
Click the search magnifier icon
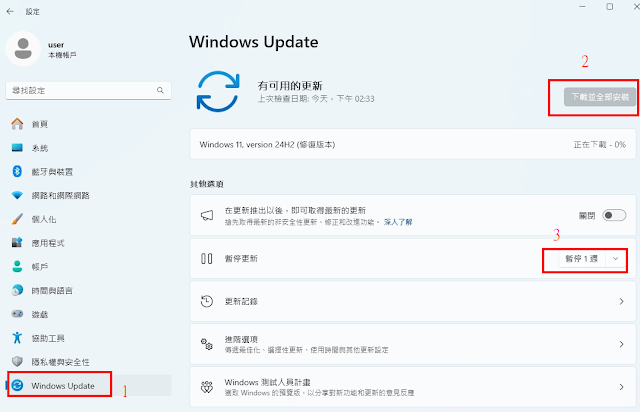pyautogui.click(x=160, y=90)
